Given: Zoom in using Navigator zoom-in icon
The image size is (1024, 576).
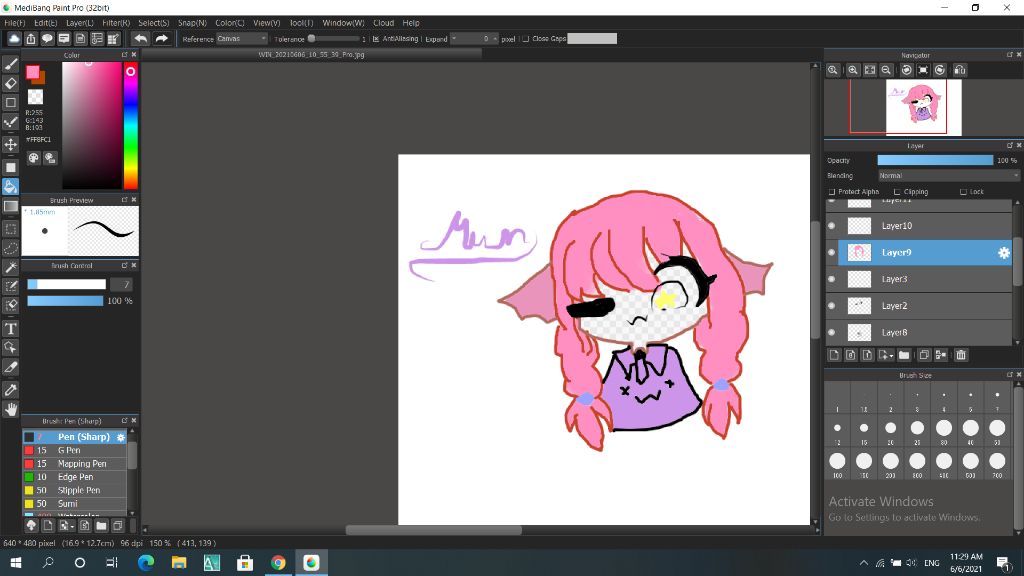Looking at the screenshot, I should (853, 70).
